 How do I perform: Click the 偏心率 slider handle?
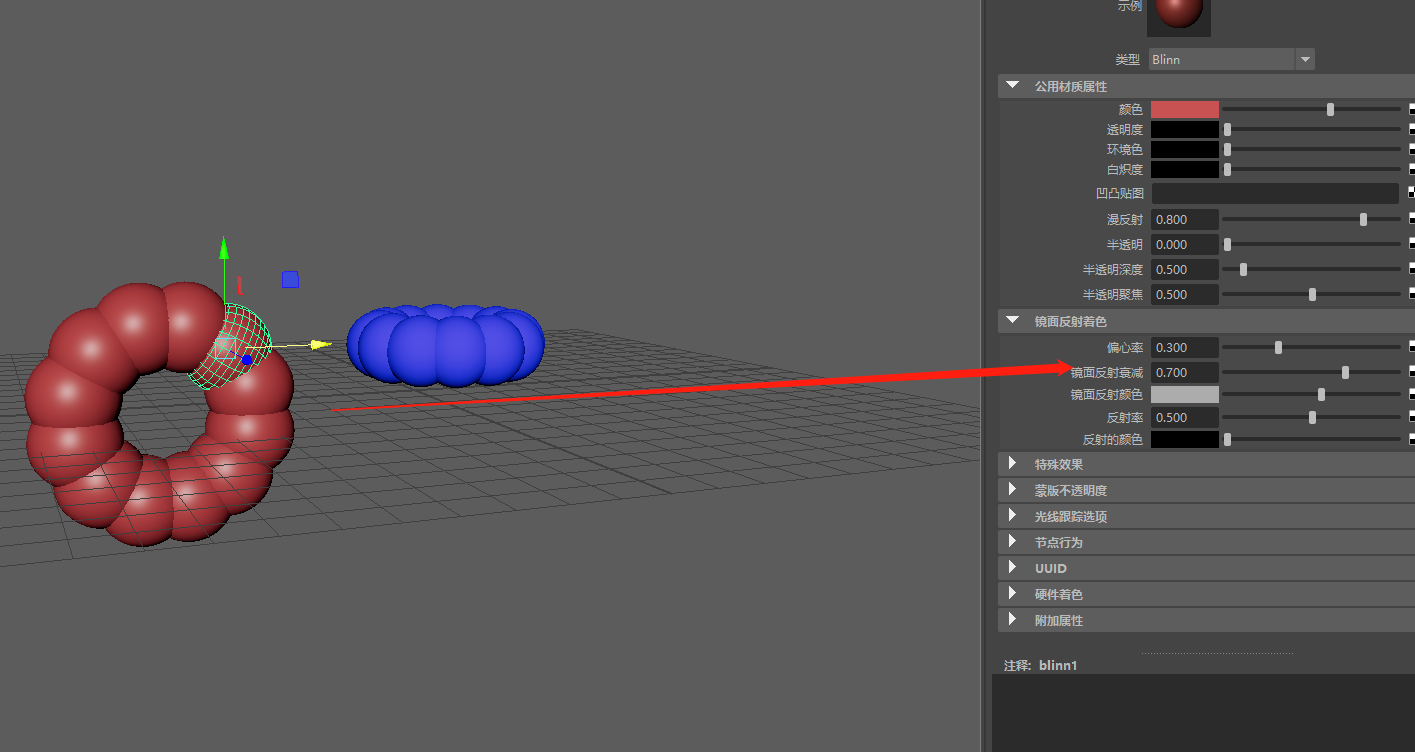[x=1278, y=348]
